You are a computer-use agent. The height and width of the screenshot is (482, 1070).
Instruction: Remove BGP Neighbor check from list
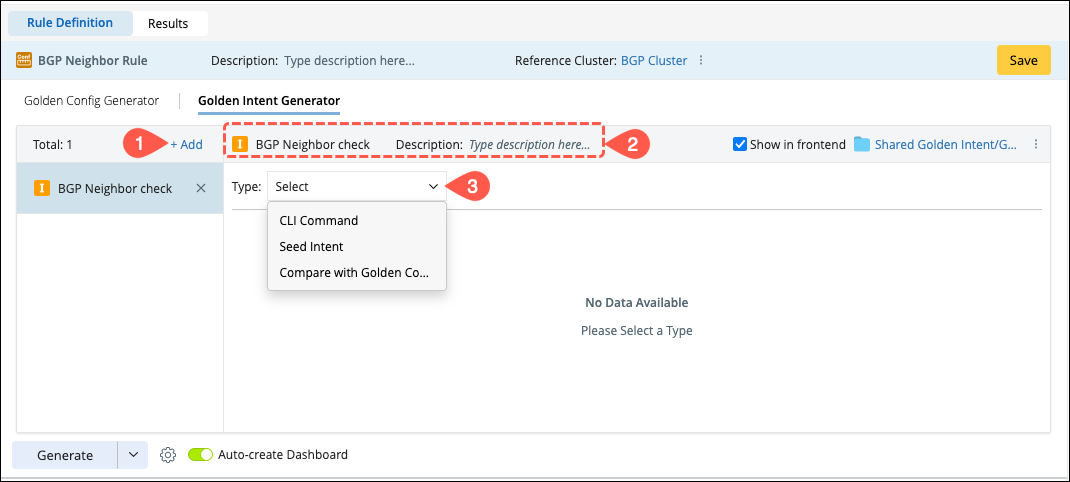point(200,188)
